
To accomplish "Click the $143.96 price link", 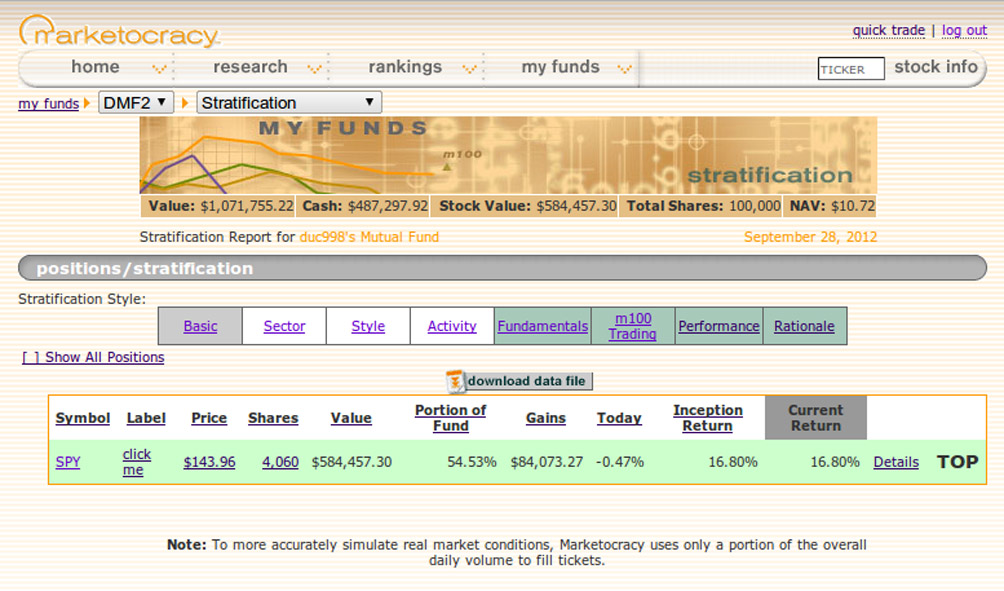I will 209,462.
